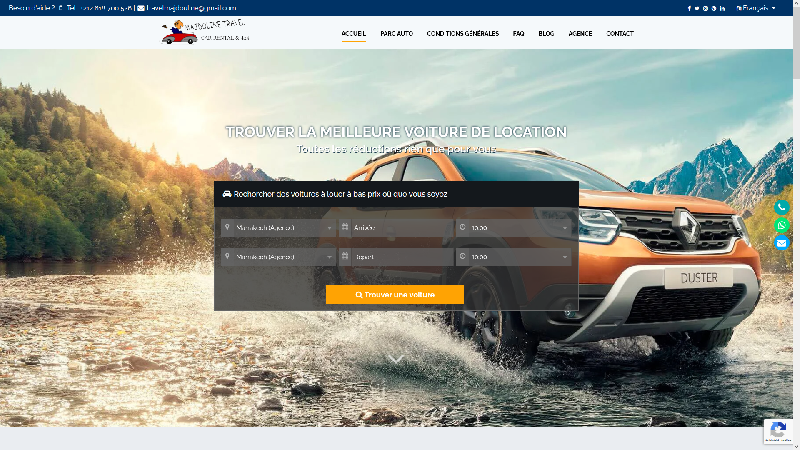Viewport: 800px width, 450px height.
Task: Open the AGENCE menu item
Action: point(580,34)
